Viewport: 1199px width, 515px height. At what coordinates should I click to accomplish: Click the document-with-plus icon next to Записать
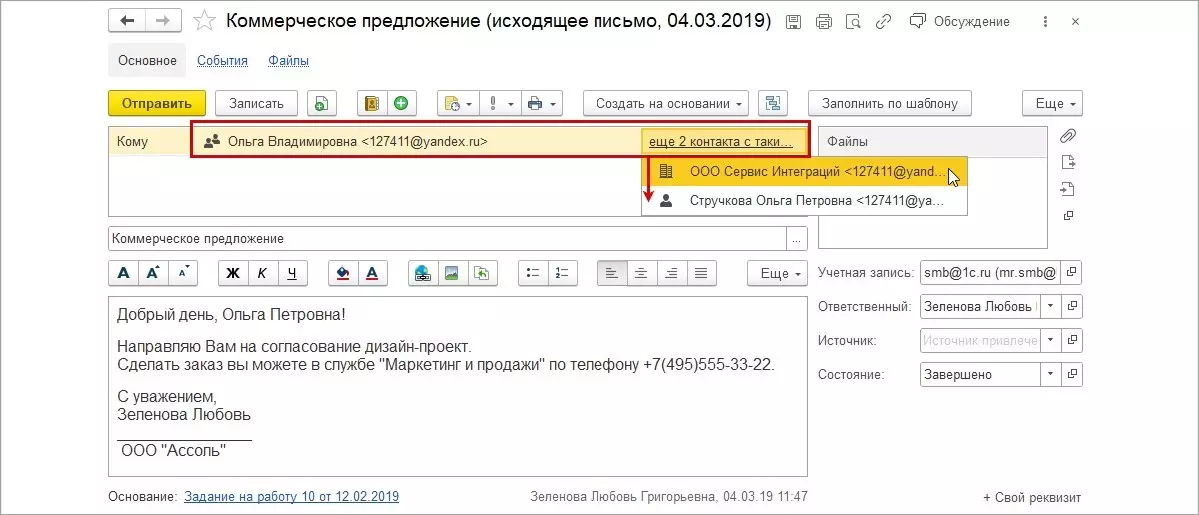(x=322, y=103)
